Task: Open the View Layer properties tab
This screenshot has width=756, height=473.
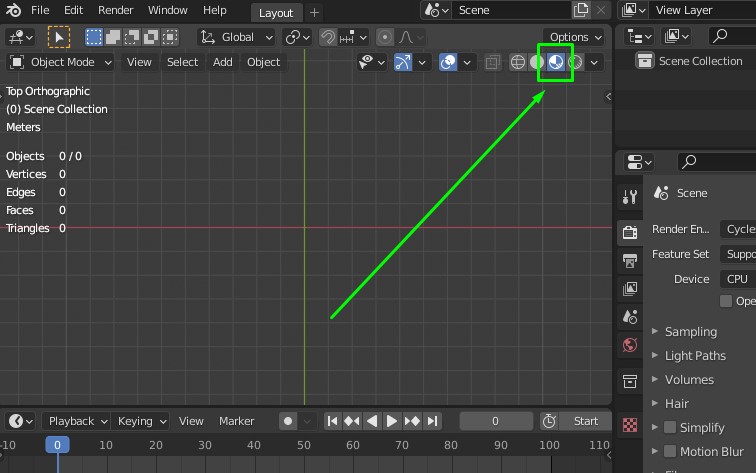Action: 630,289
